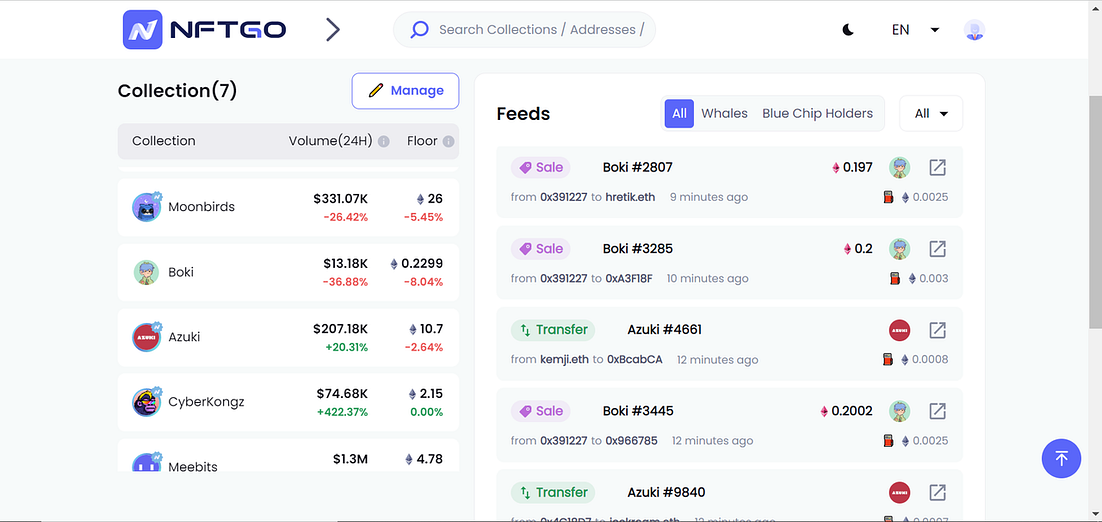Click Azuki logo on Azuki #9840 feed

pos(900,492)
